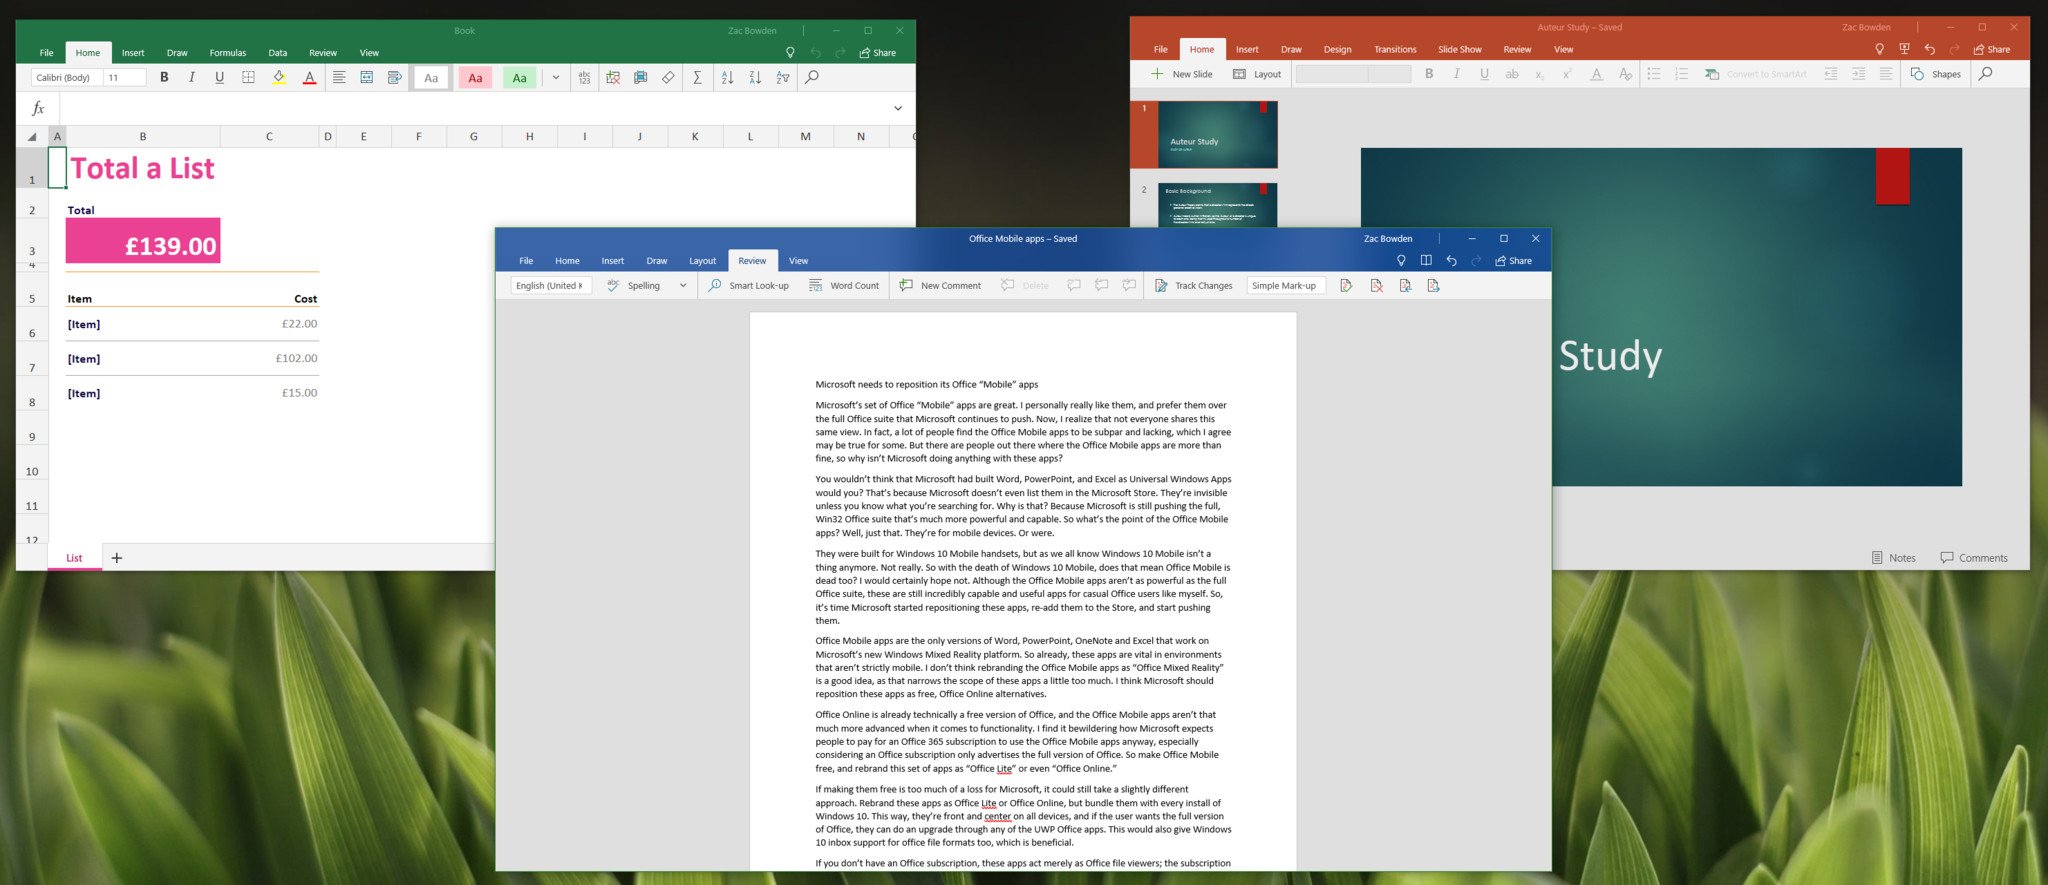Click the Tell Me lightbulb in Excel

tap(790, 53)
